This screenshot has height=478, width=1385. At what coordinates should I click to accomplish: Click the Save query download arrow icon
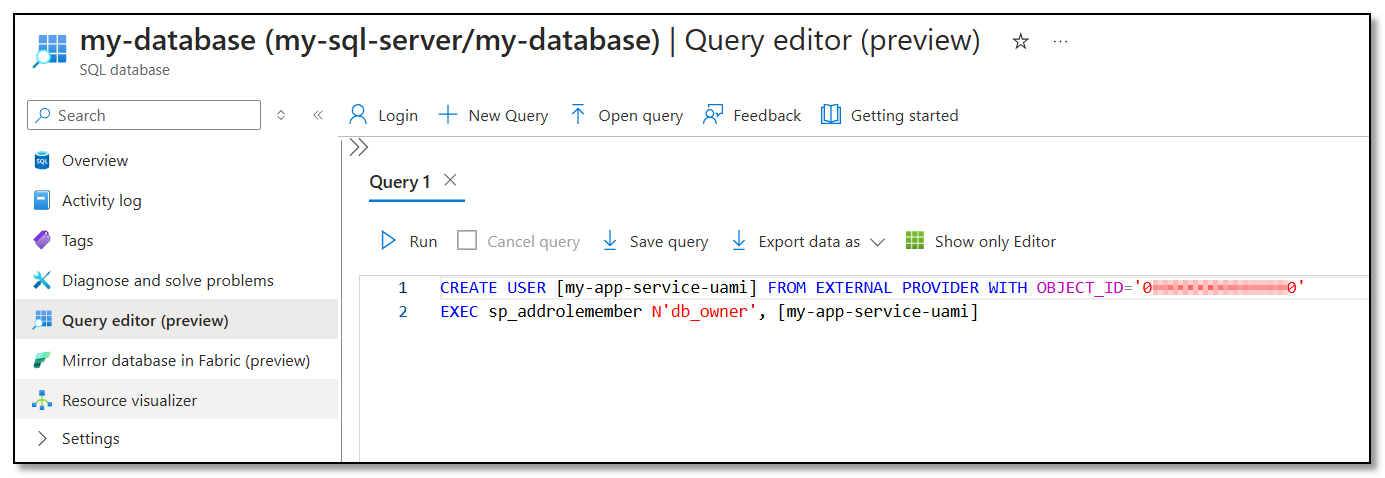coord(610,241)
